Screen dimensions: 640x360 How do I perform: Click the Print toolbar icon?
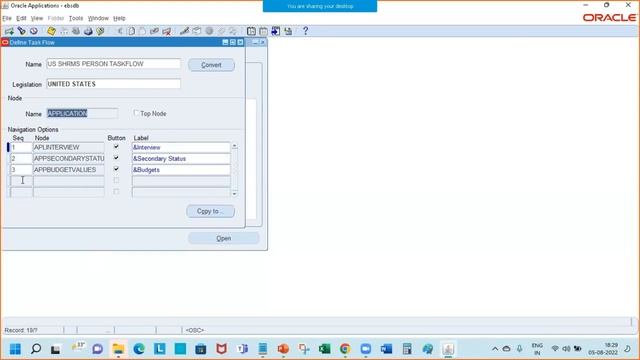pos(88,31)
